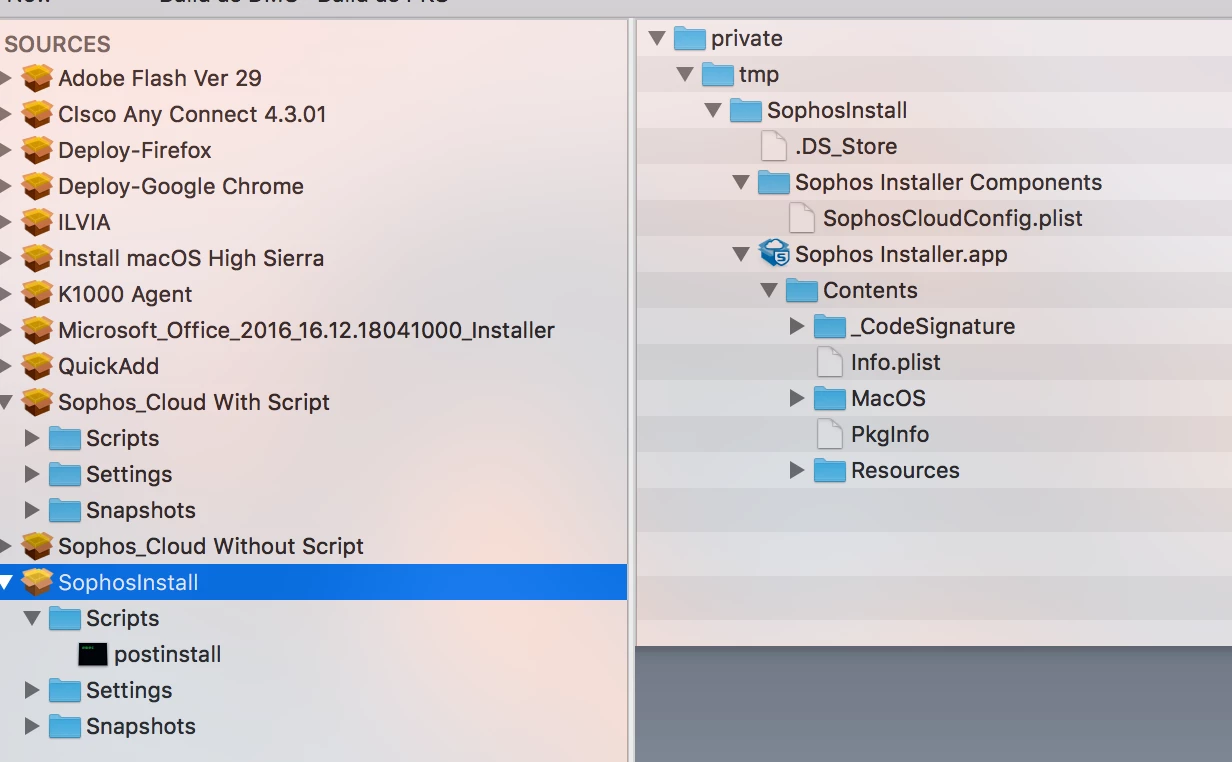Expand the last Snapshots folder in the sidebar

32,726
